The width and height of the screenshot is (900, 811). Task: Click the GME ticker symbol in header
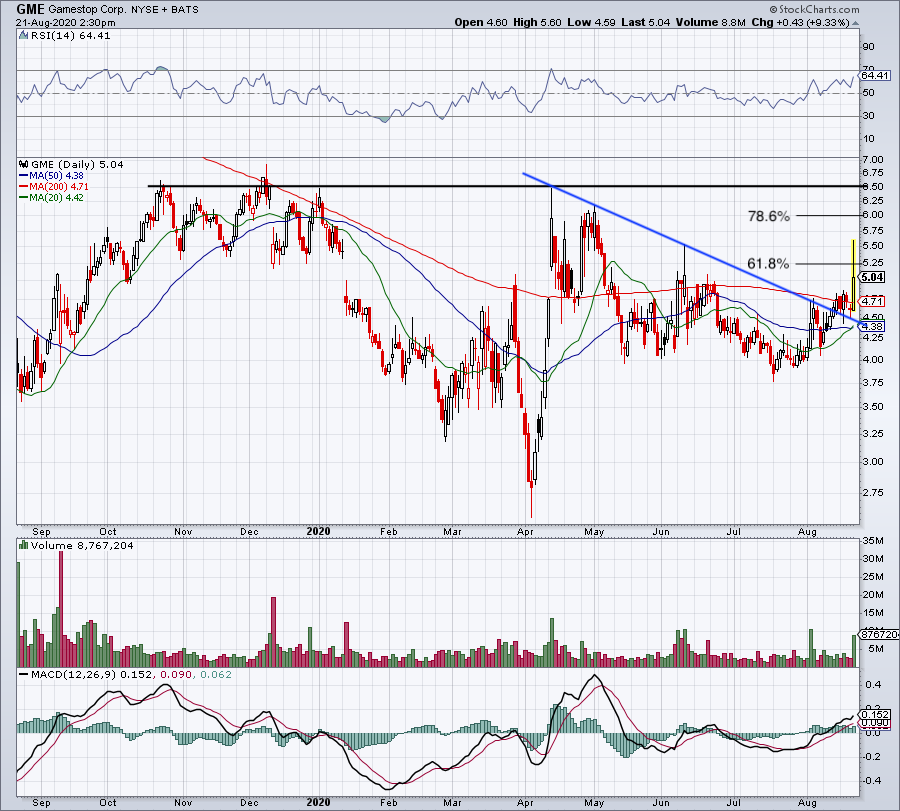pyautogui.click(x=30, y=9)
